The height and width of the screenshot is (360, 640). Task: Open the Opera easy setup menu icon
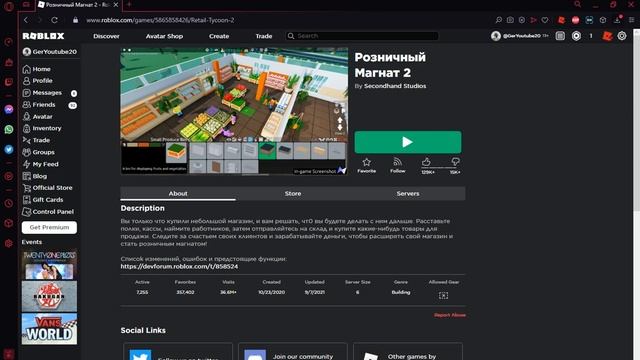pyautogui.click(x=632, y=20)
